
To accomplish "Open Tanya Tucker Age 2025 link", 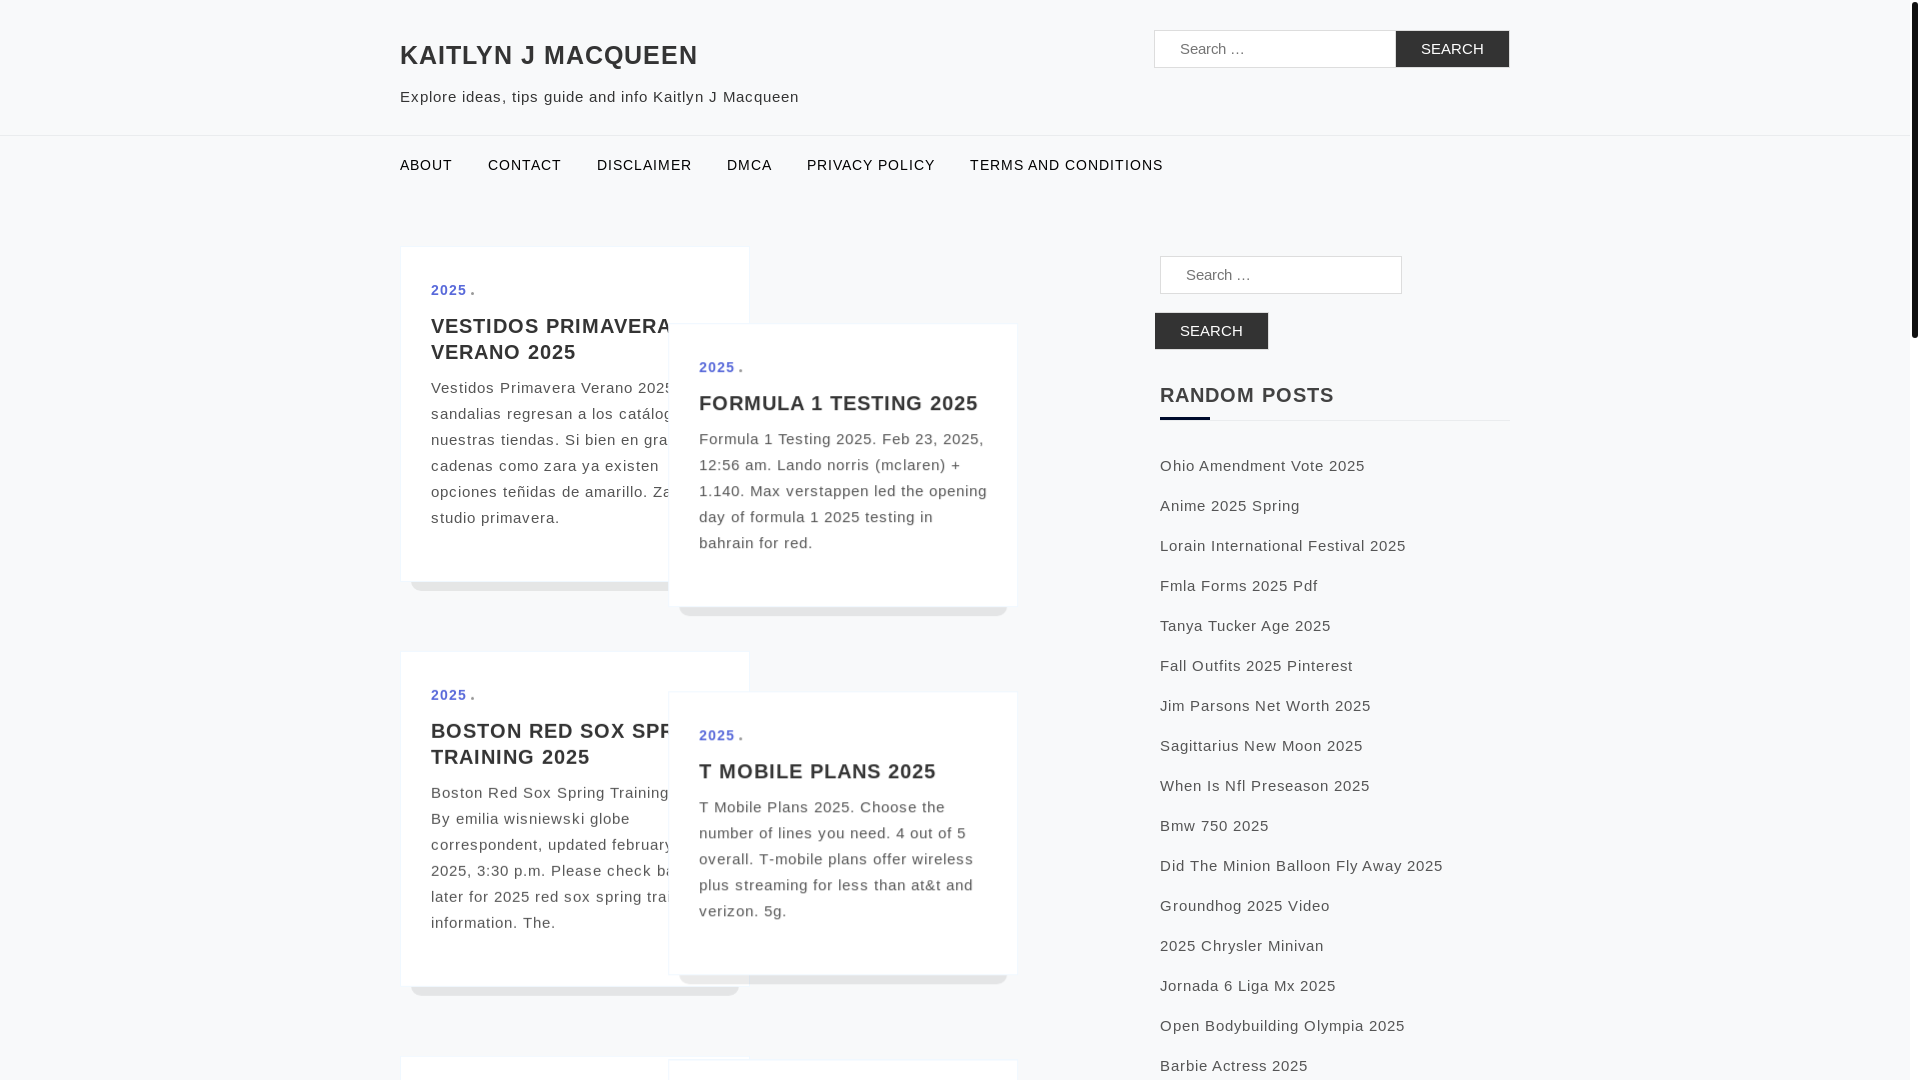I will [1245, 626].
